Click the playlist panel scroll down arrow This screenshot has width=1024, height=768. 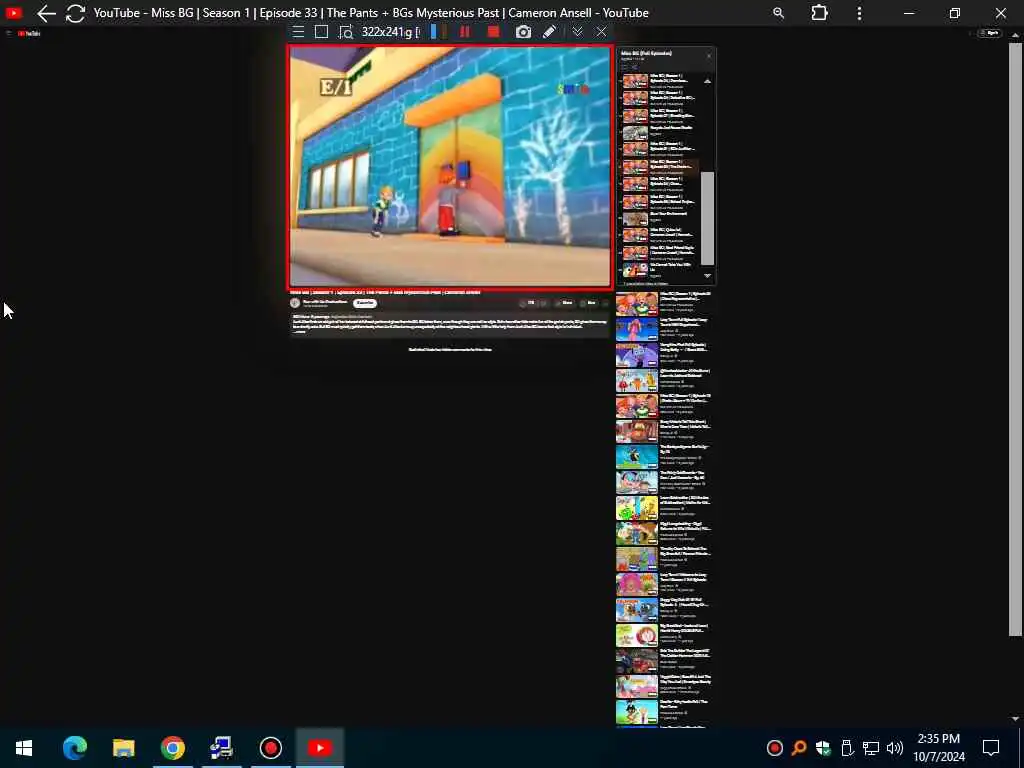click(707, 276)
